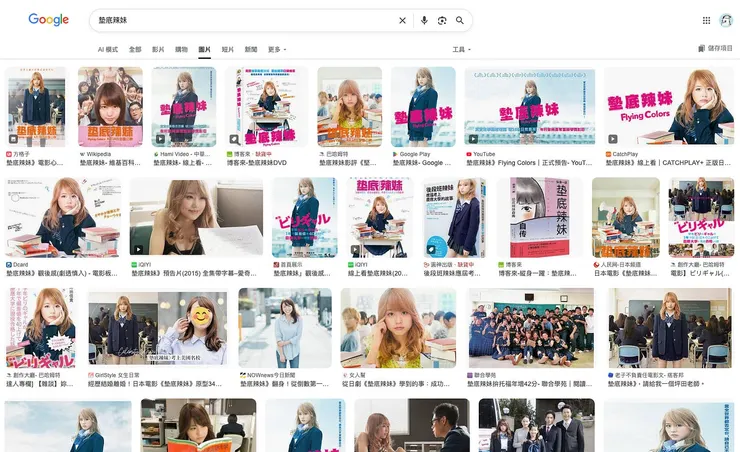Submit search with the magnifier icon
The image size is (740, 452).
click(x=460, y=20)
